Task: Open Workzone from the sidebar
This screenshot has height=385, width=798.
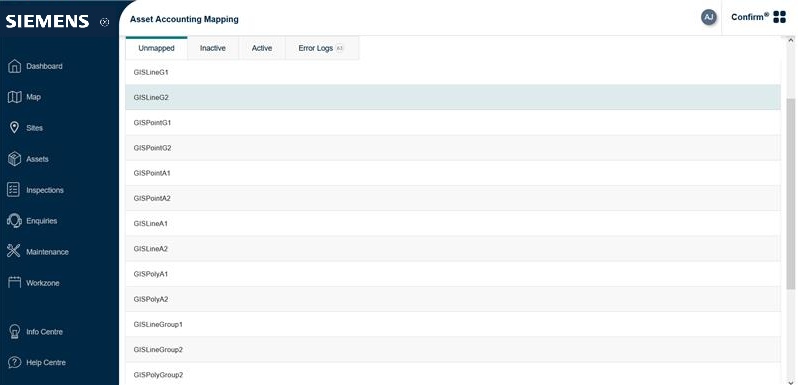Action: 43,283
